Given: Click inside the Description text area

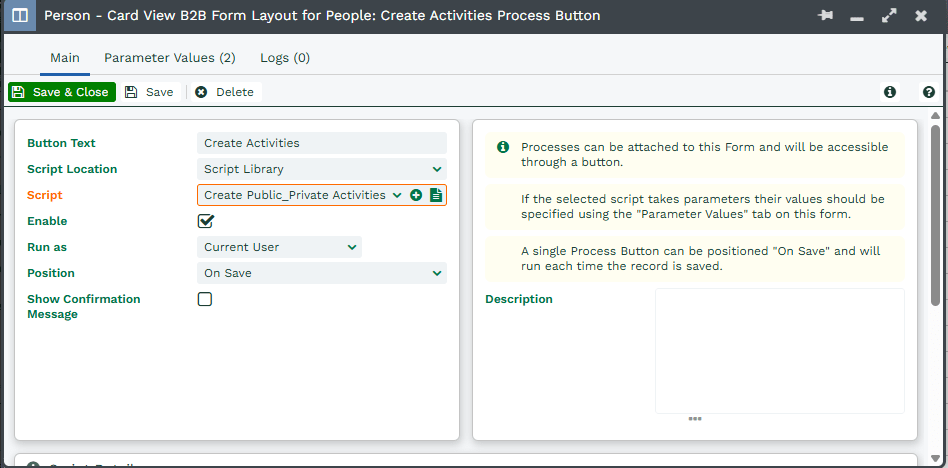Looking at the screenshot, I should (x=780, y=351).
